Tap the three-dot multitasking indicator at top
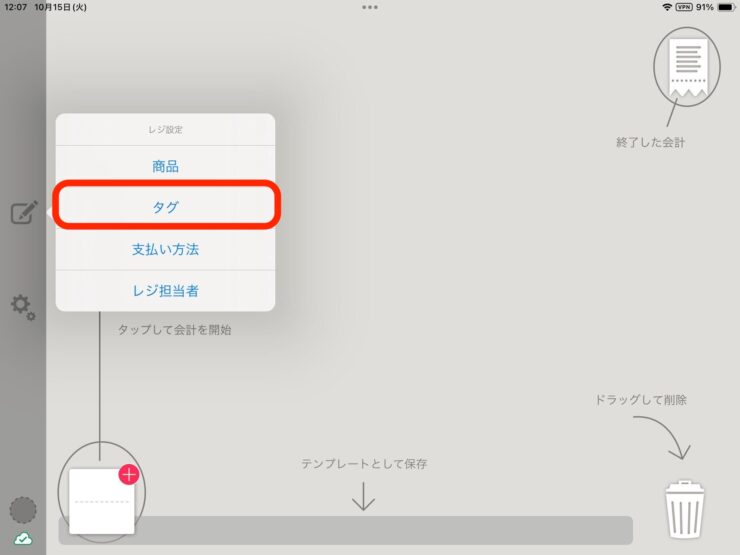The width and height of the screenshot is (740, 555). coord(370,7)
